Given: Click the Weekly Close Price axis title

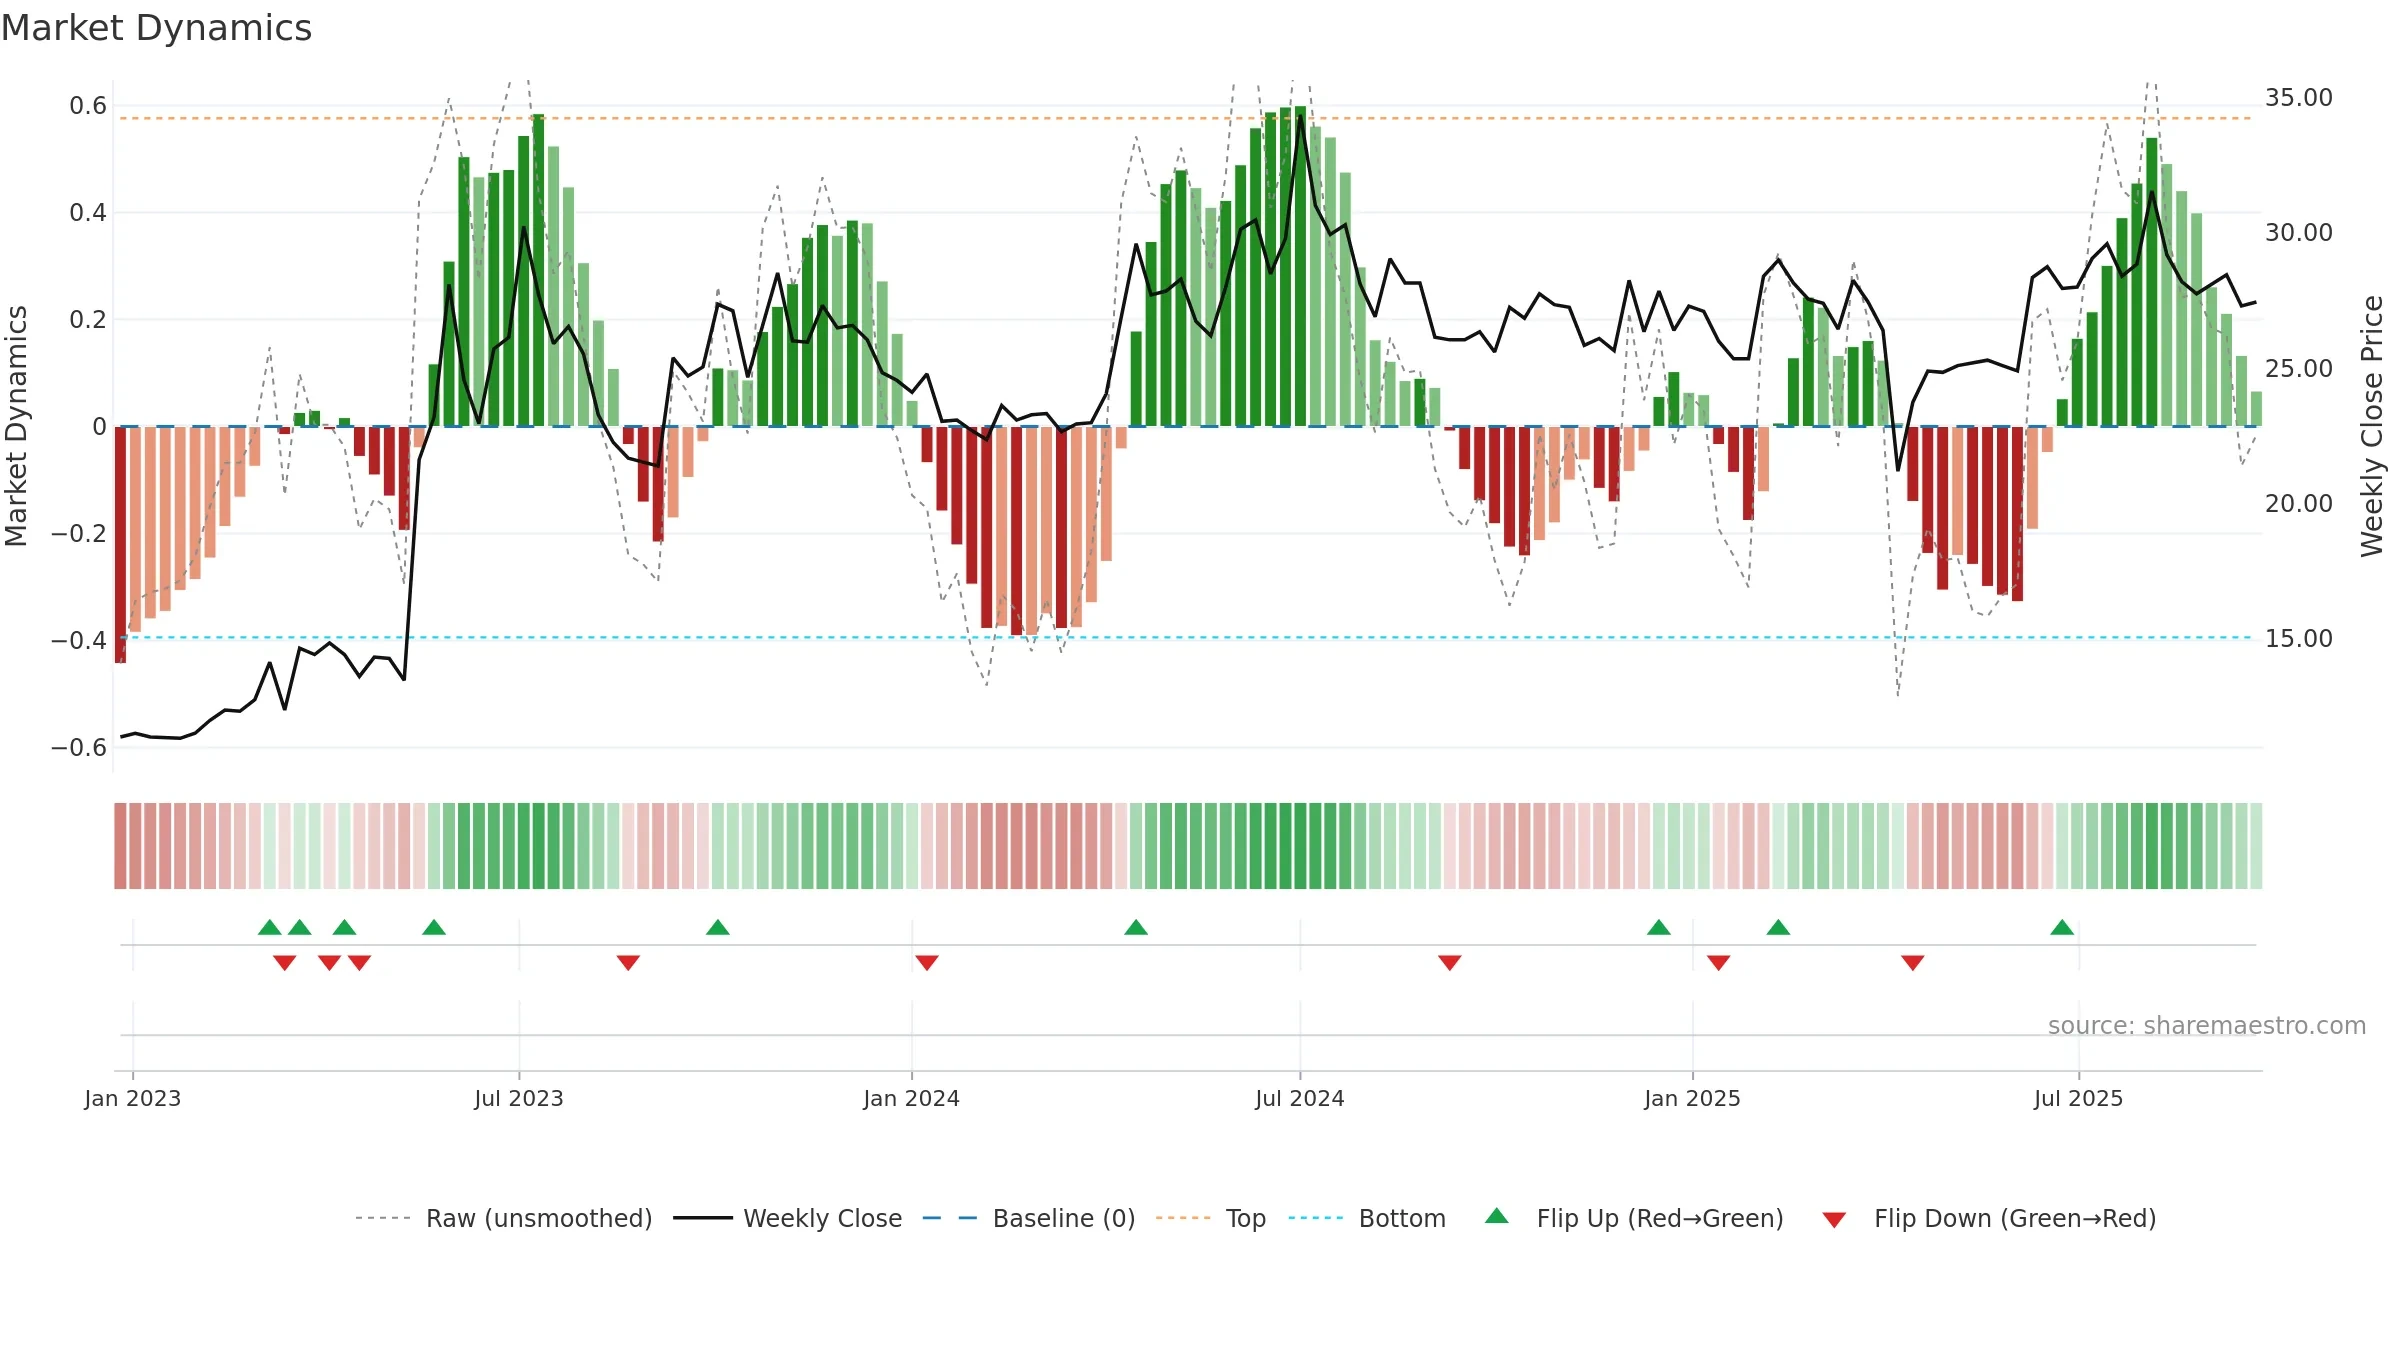Looking at the screenshot, I should [x=2372, y=426].
